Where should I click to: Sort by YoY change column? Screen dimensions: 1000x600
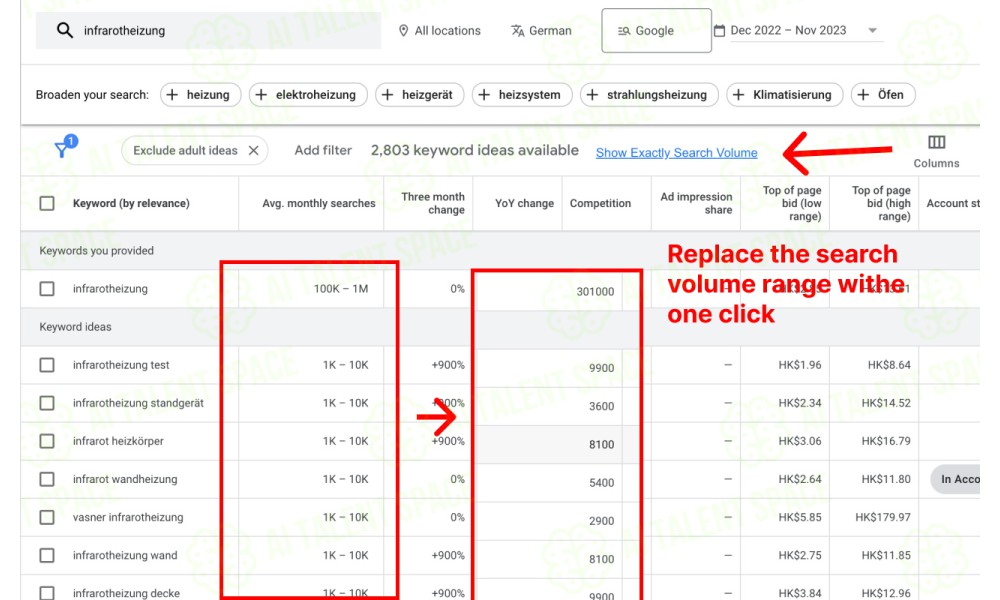(x=524, y=203)
